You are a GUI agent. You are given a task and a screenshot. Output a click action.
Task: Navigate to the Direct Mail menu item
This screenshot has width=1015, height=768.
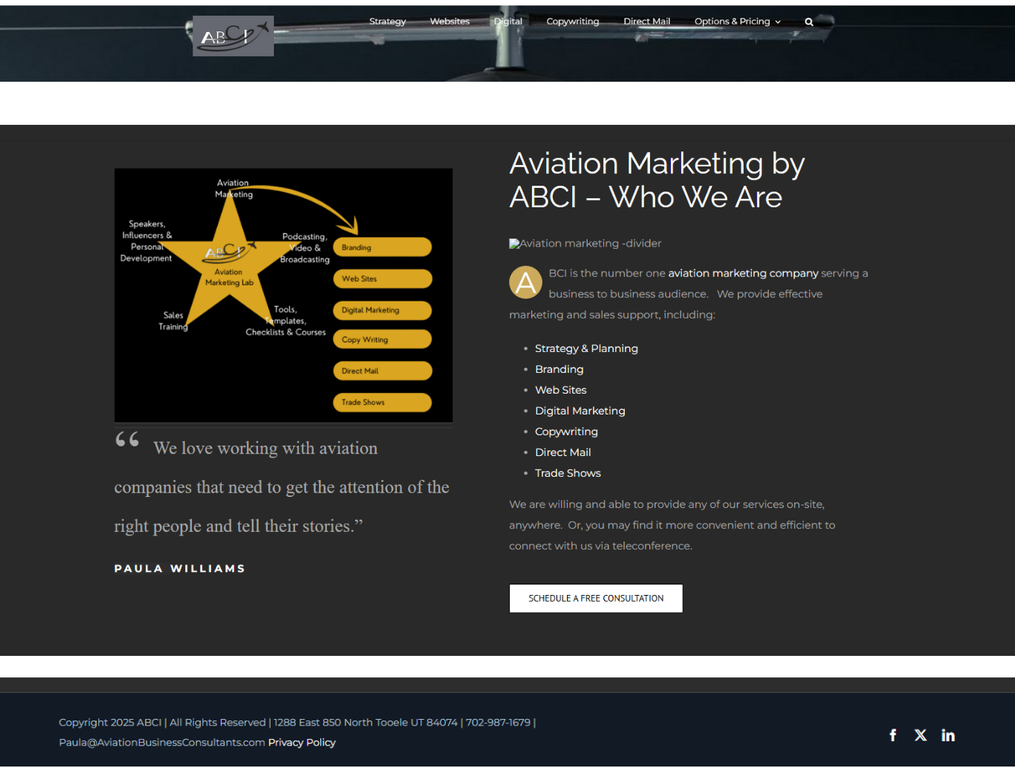(647, 21)
